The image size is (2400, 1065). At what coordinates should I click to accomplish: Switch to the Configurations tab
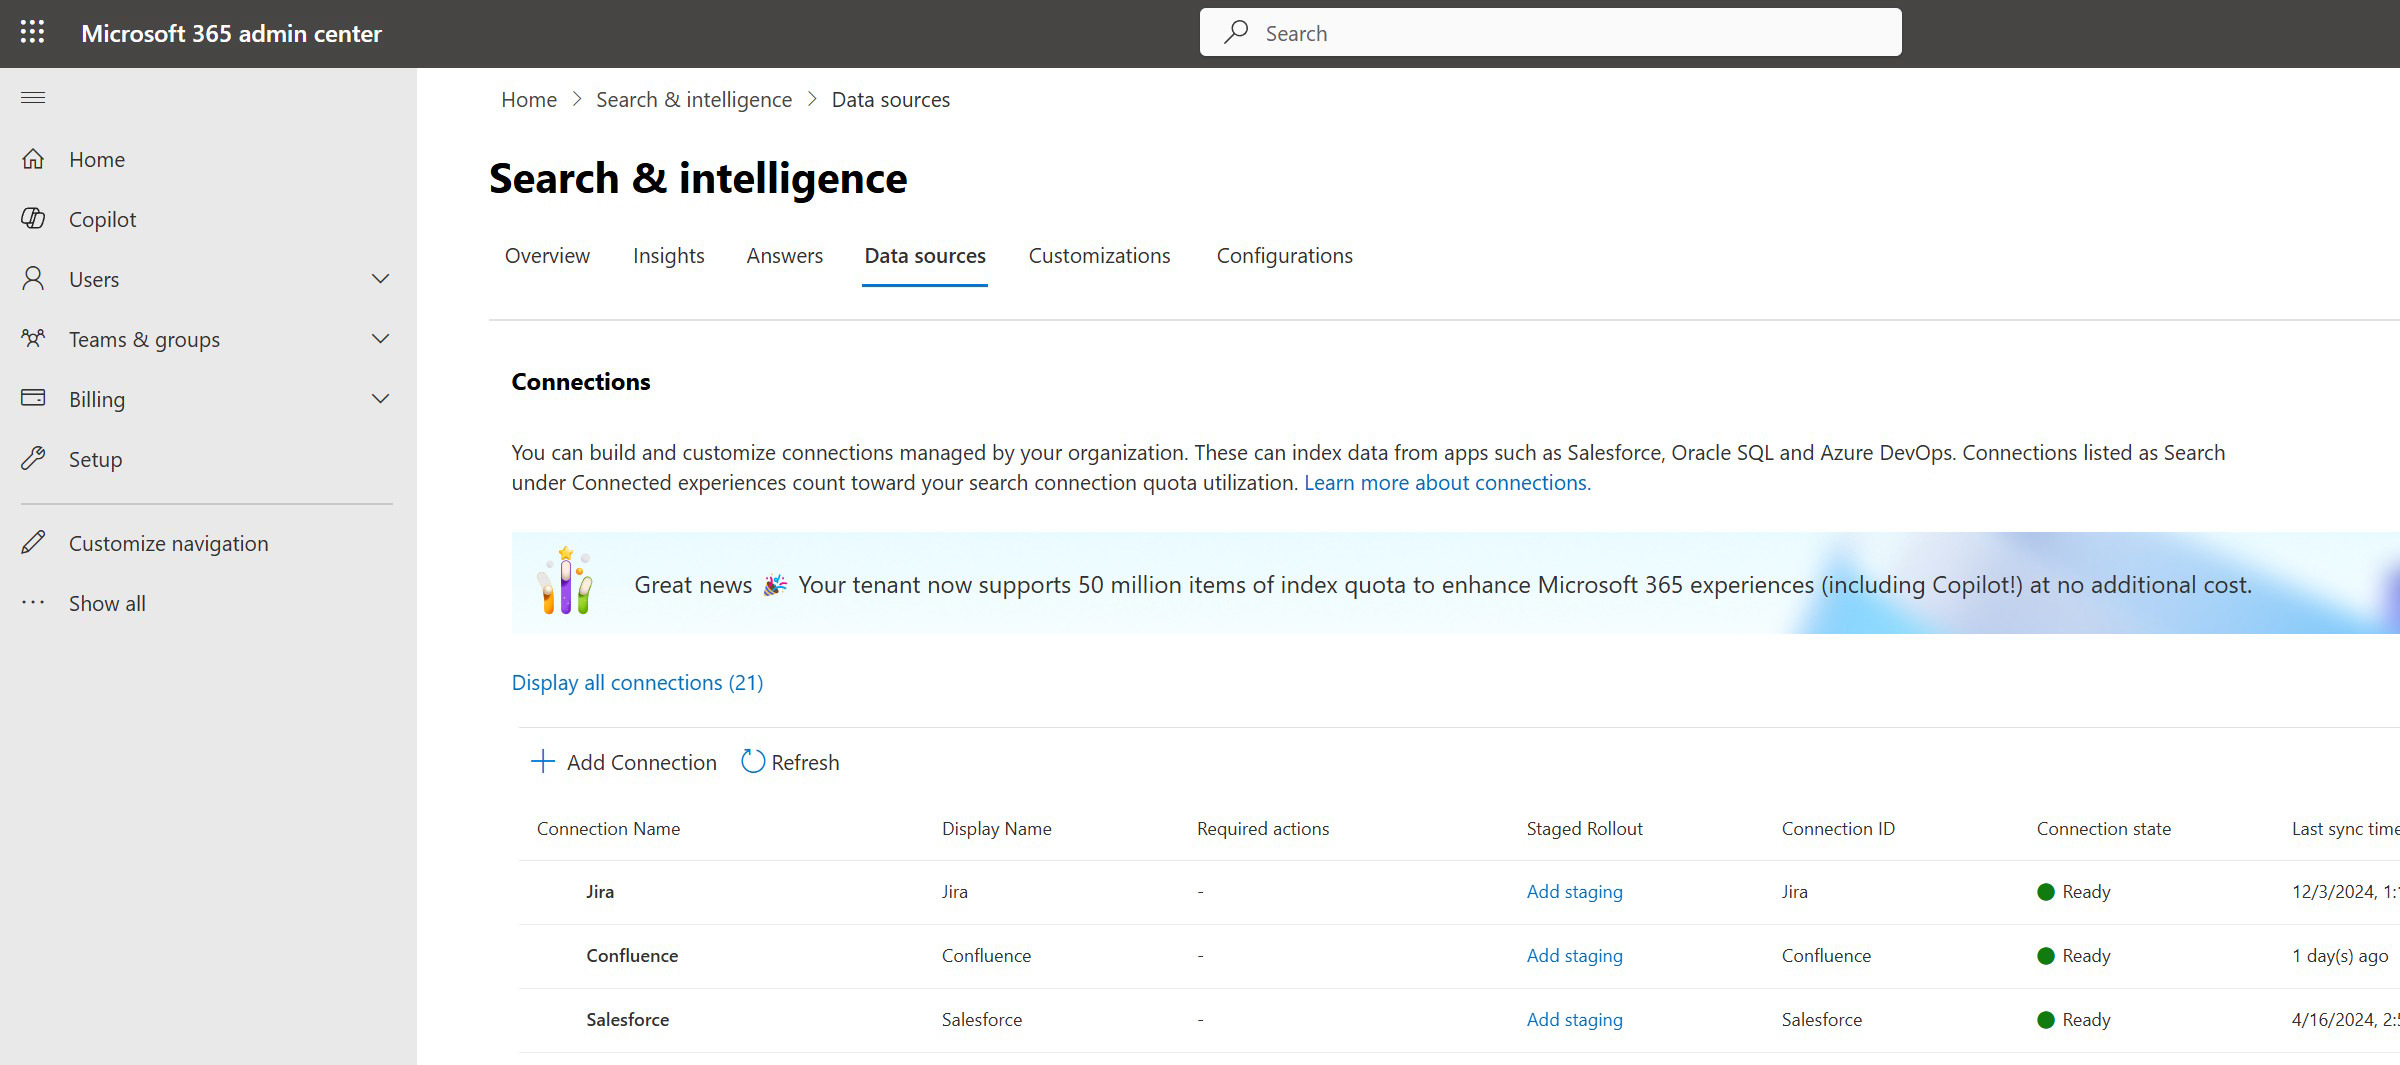(1284, 256)
